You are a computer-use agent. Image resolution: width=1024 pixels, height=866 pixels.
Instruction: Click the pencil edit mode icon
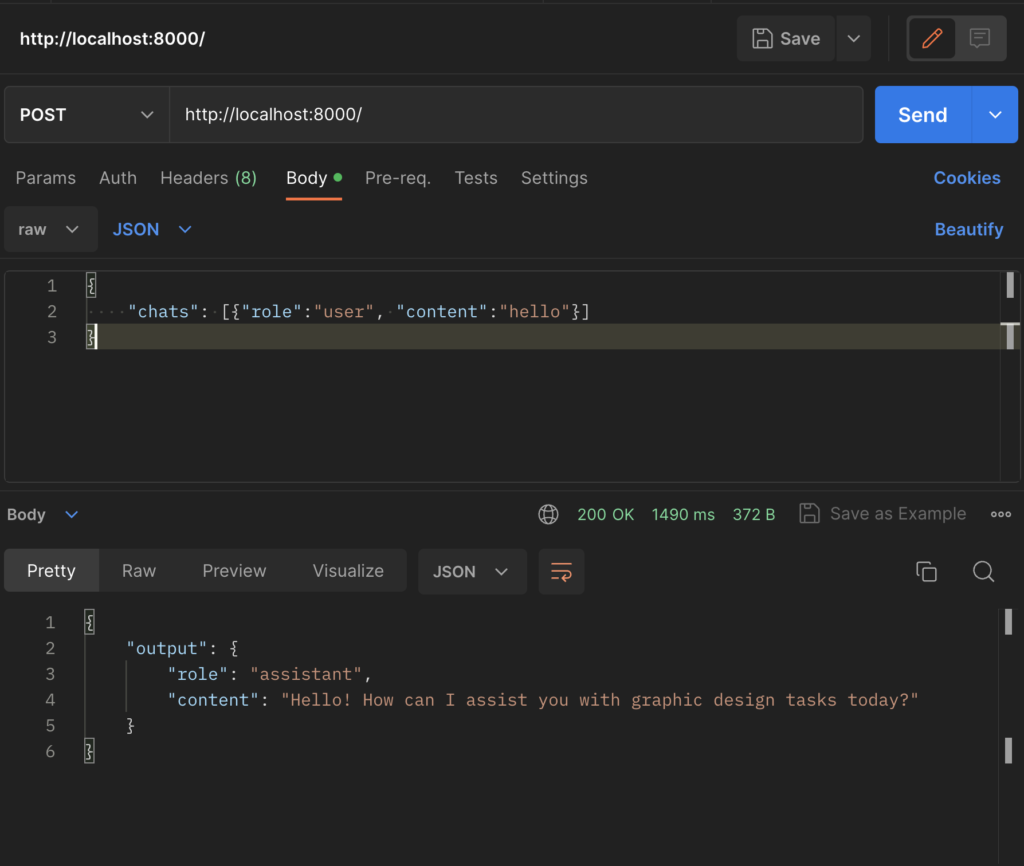[x=932, y=39]
